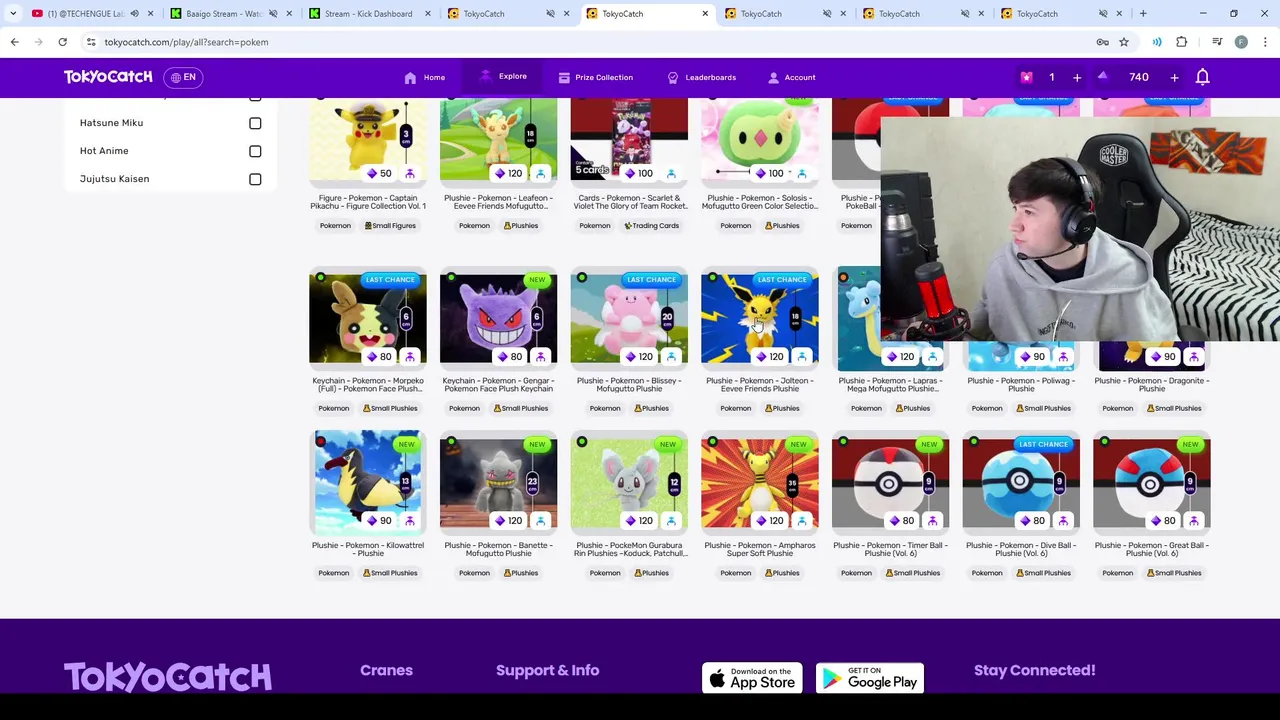This screenshot has height=720, width=1280.
Task: Open the notifications bell
Action: [x=1203, y=77]
